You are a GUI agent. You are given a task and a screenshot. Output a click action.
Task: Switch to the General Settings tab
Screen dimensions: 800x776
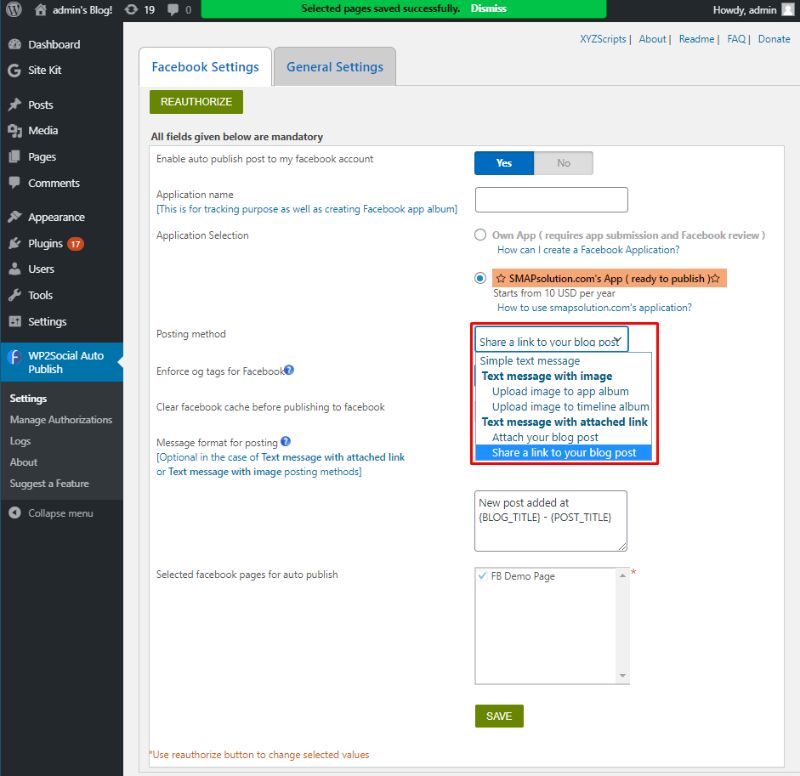coord(335,67)
